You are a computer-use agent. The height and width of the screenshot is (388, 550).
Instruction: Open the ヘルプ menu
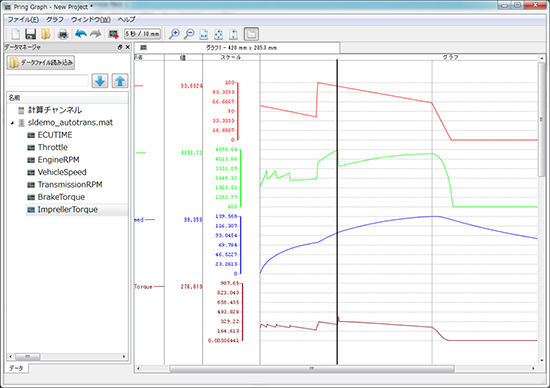coord(126,20)
